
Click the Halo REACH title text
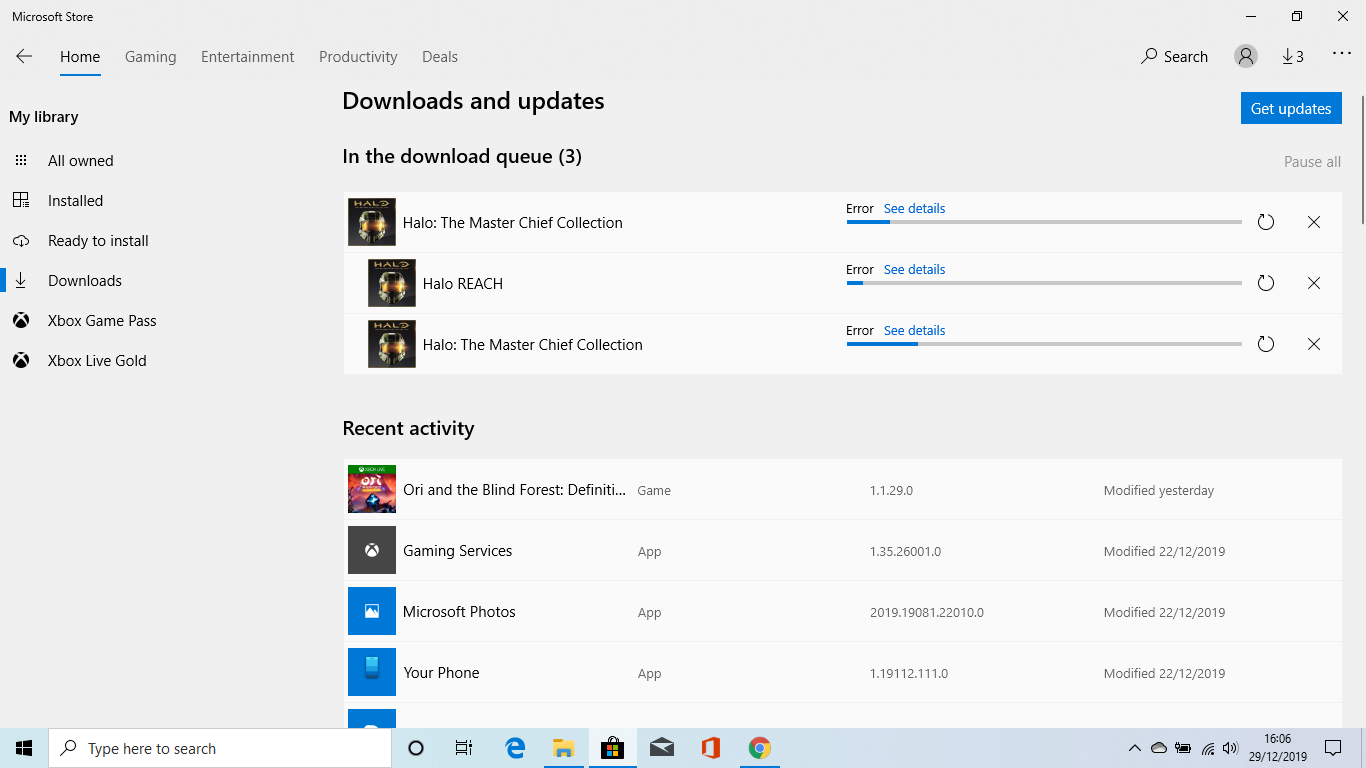[x=463, y=284]
